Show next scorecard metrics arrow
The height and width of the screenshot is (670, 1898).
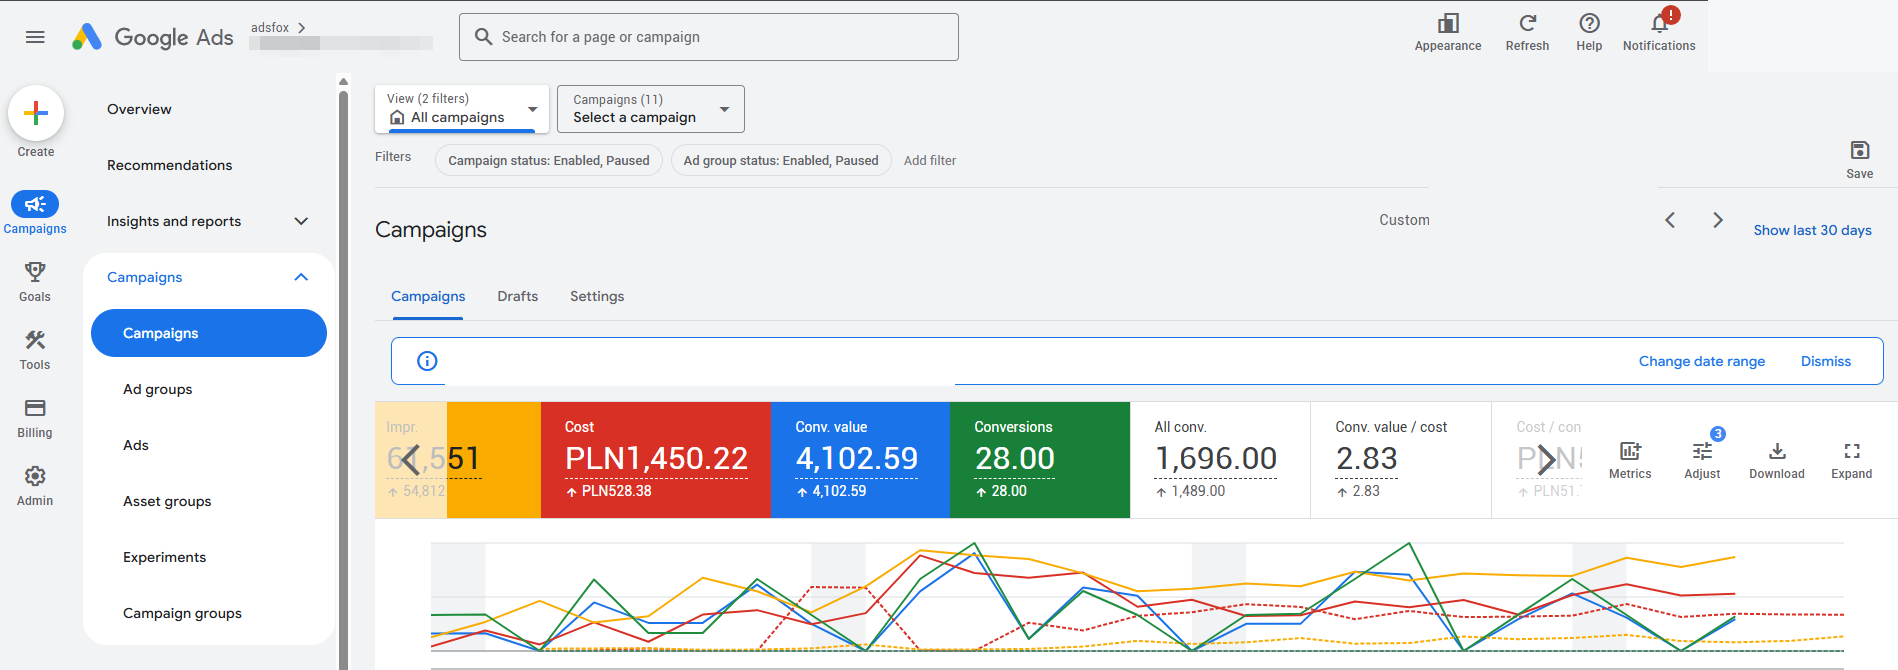point(1546,460)
